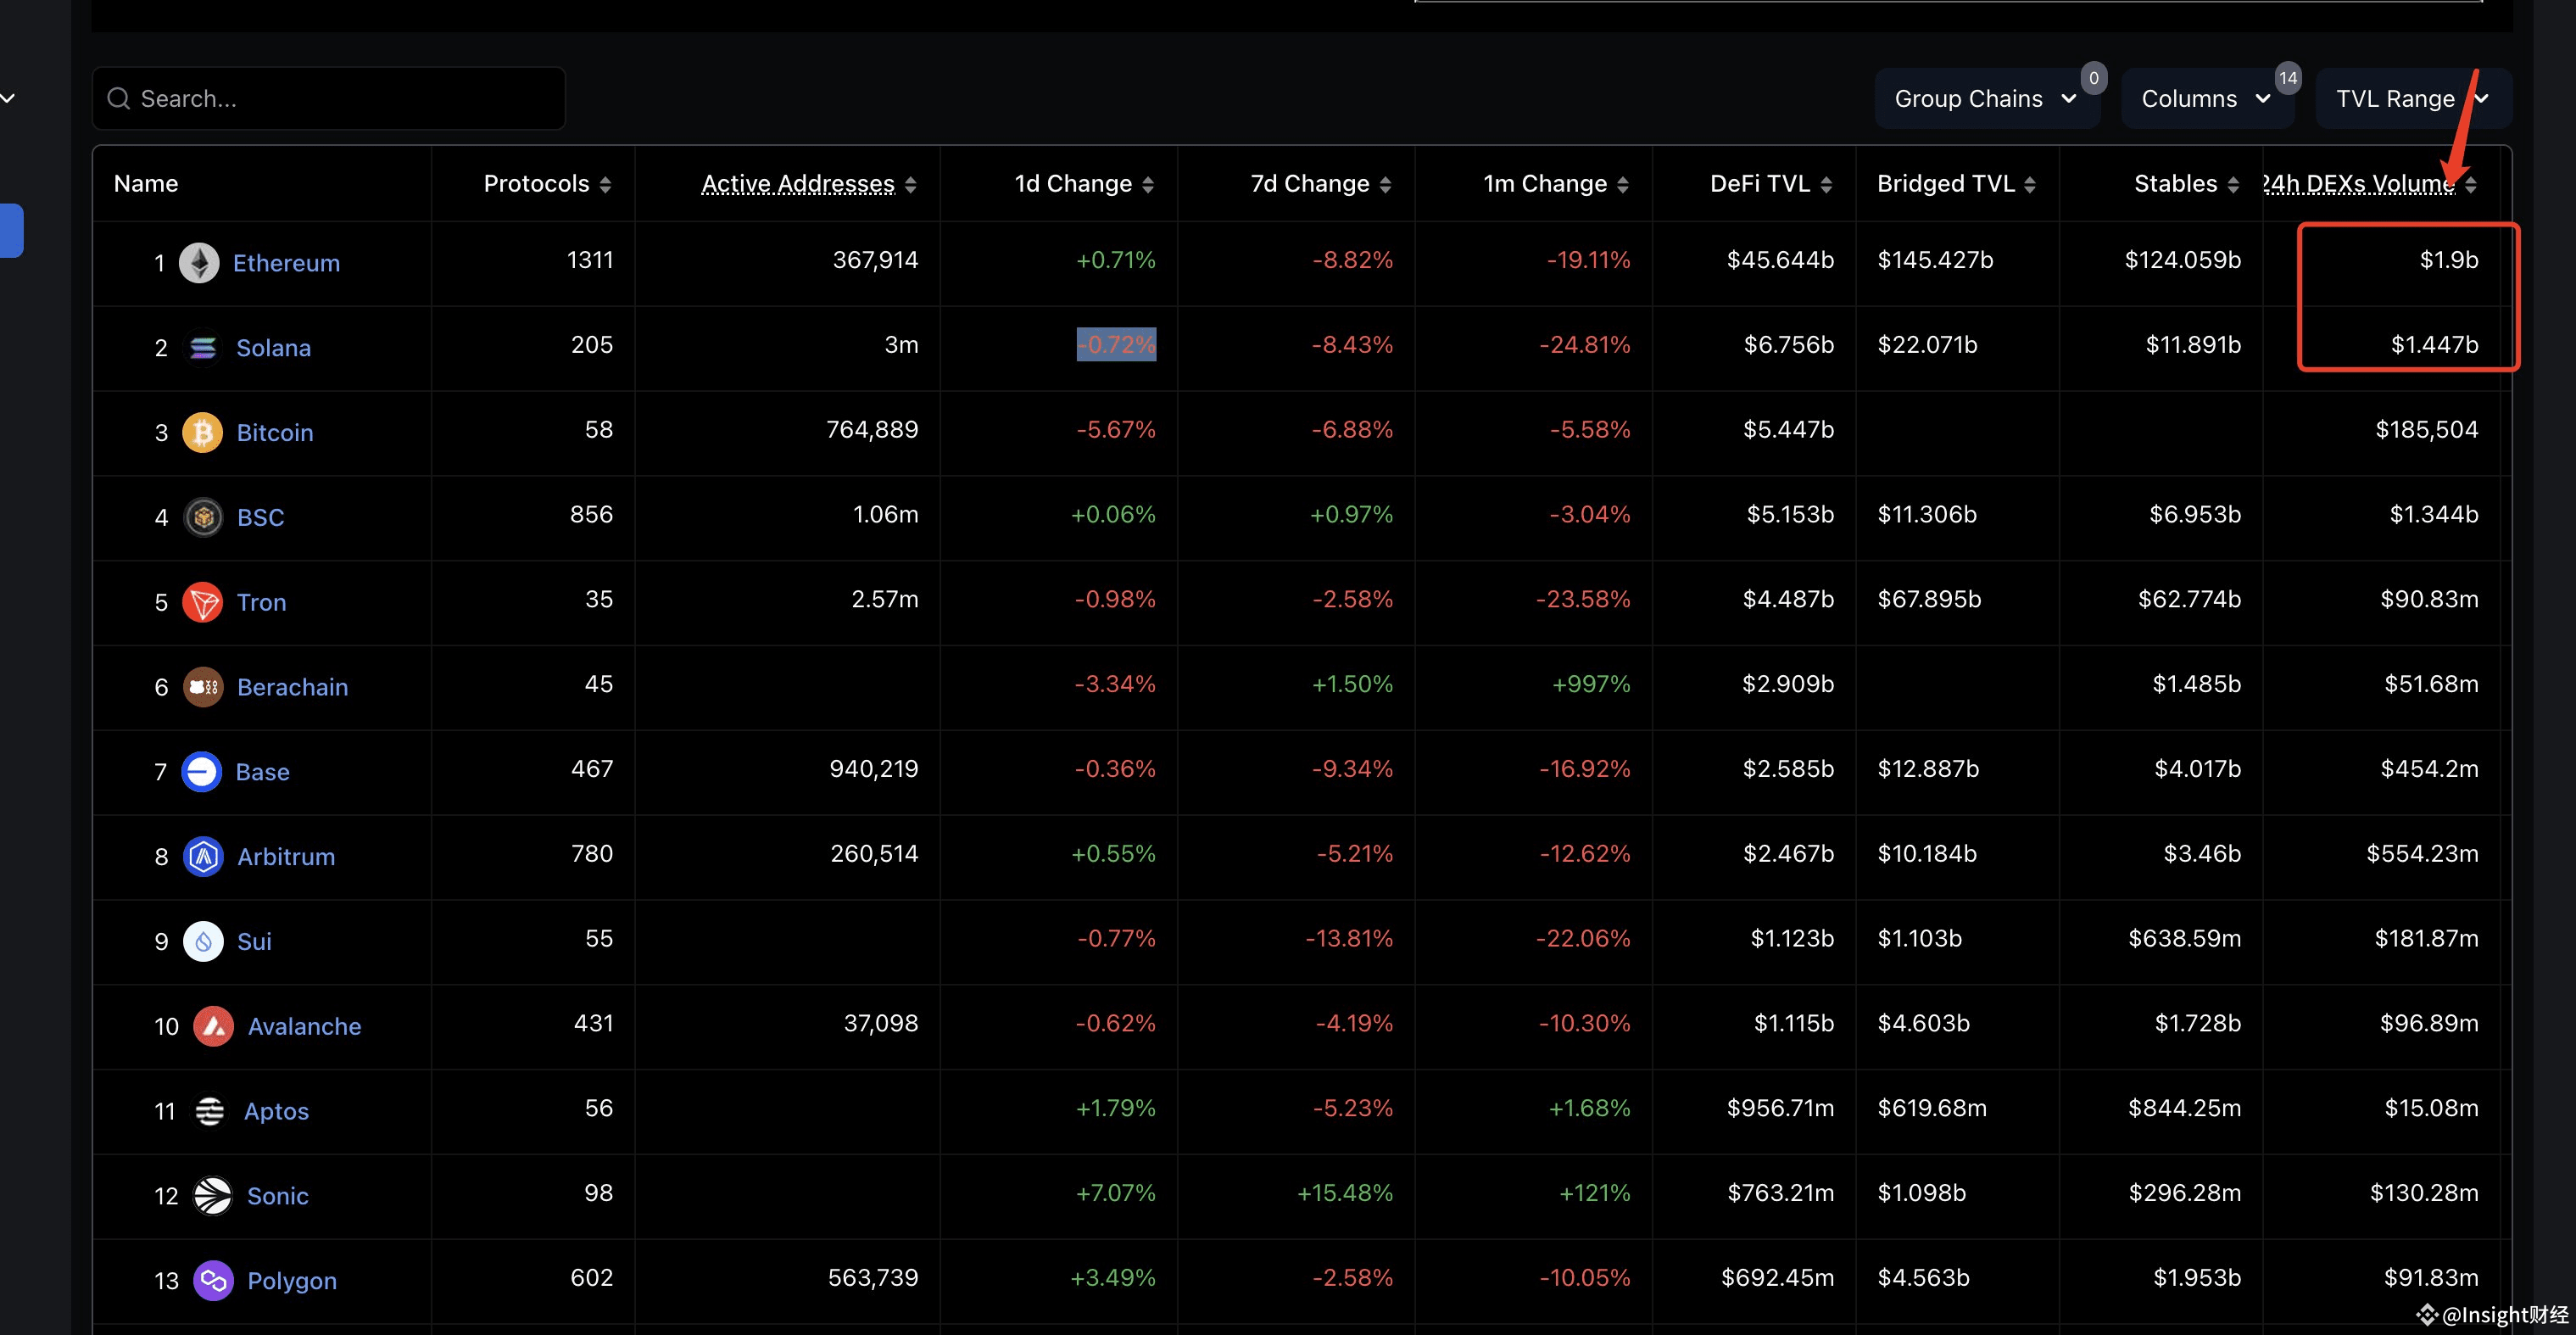Image resolution: width=2576 pixels, height=1335 pixels.
Task: Click Ethereum's $45.644b DeFi TVL value
Action: [x=1780, y=260]
